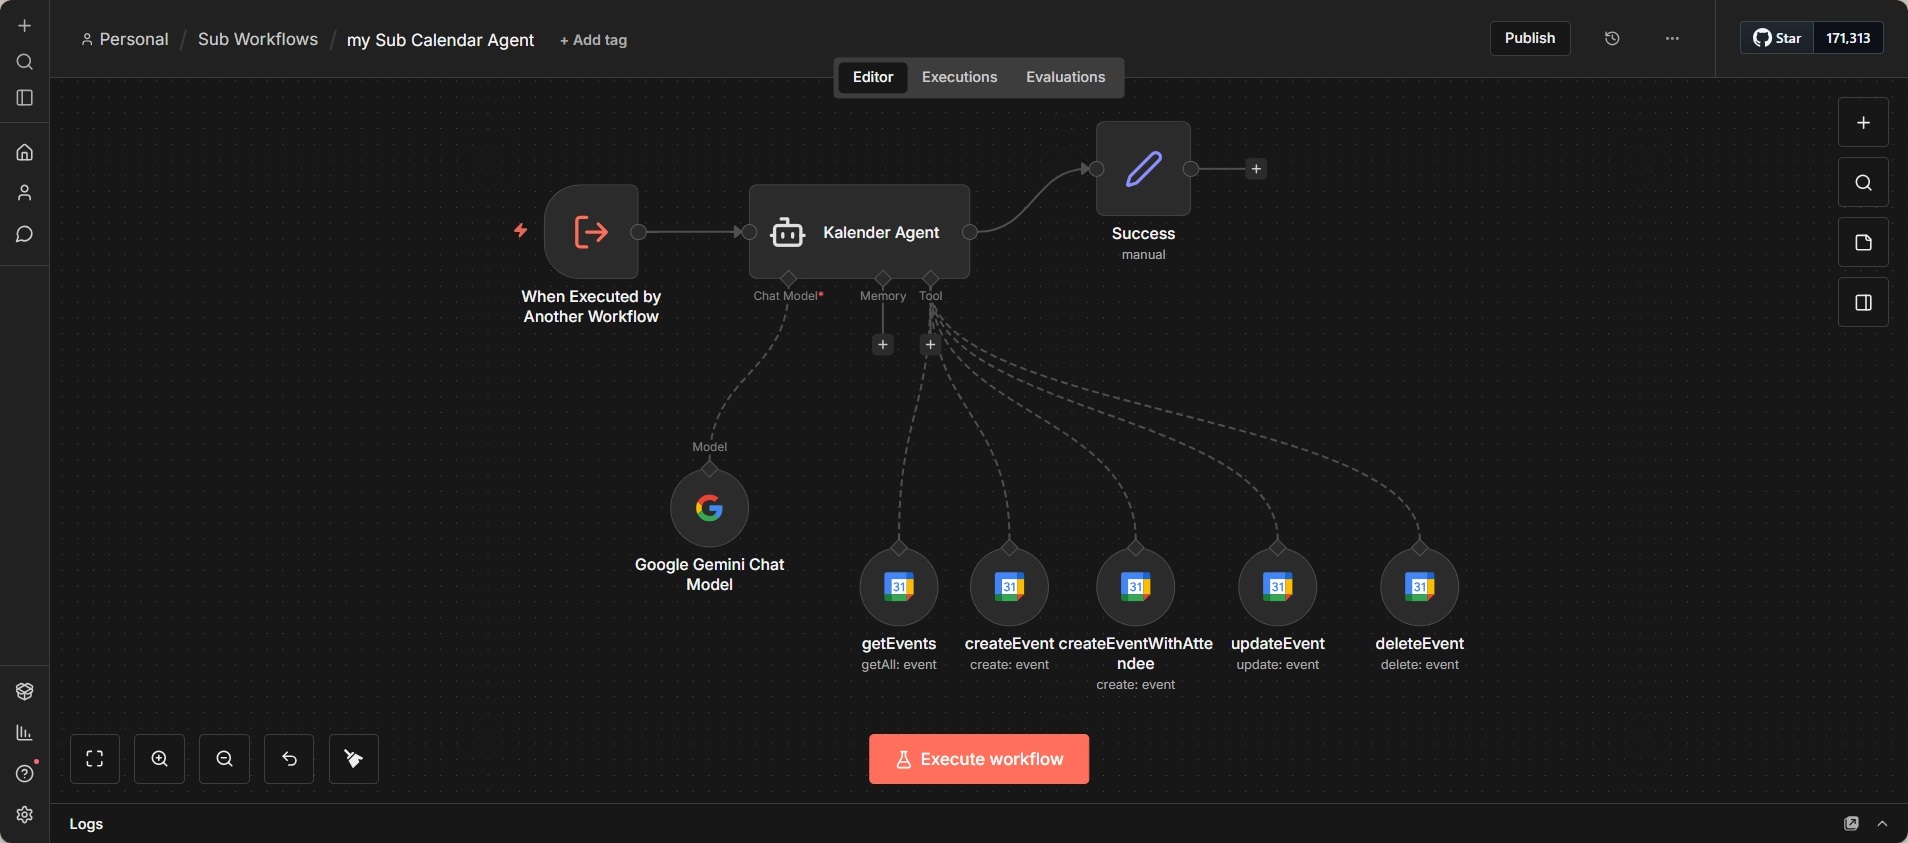Expand the Logs panel chevron

(x=1882, y=824)
